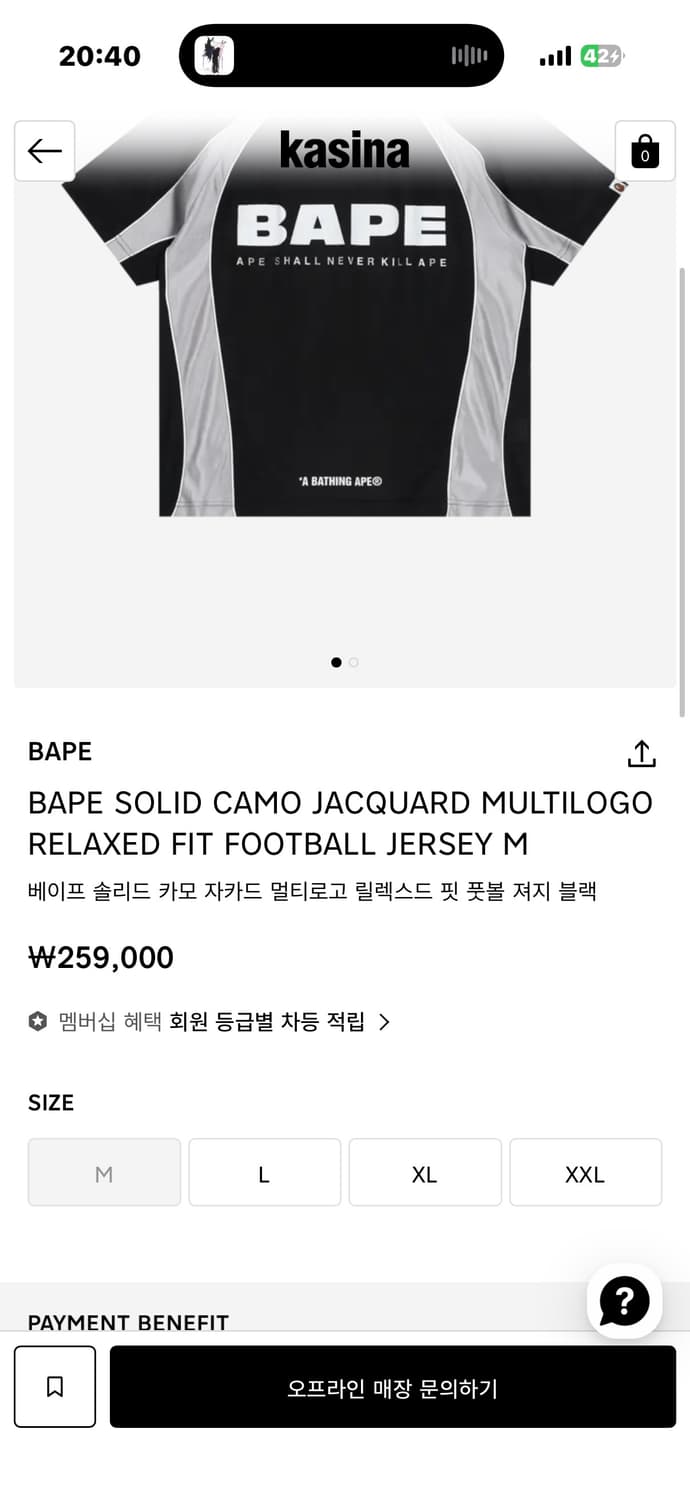This screenshot has width=690, height=1500.
Task: Open the shopping bag cart icon
Action: click(x=645, y=150)
